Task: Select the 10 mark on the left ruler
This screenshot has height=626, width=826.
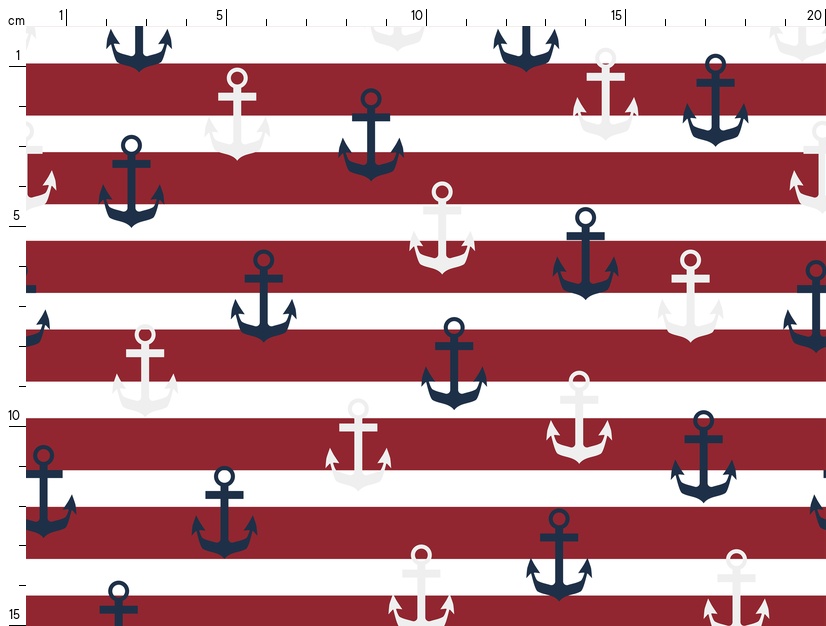Action: click(14, 415)
